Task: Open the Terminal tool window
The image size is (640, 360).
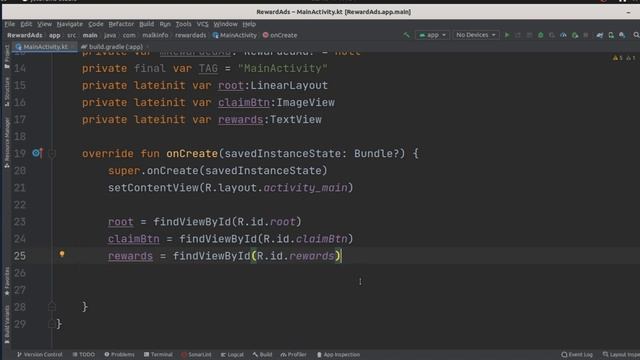Action: (x=158, y=355)
